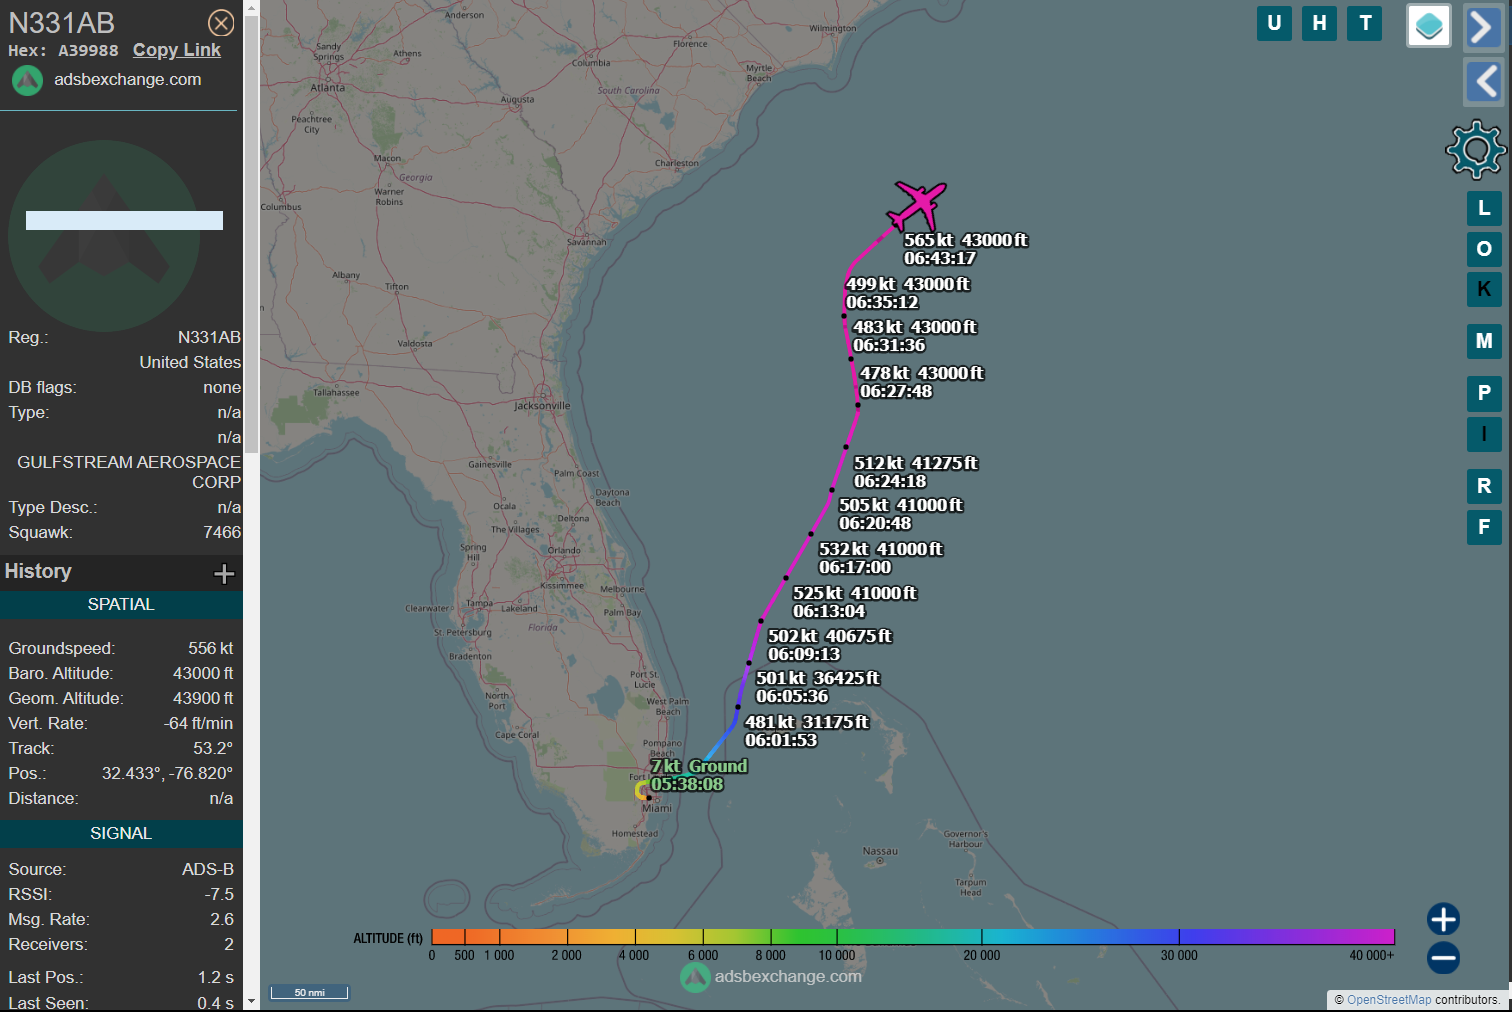This screenshot has width=1512, height=1012.
Task: Open the OpenStreetMap attribution link
Action: tap(1389, 1000)
